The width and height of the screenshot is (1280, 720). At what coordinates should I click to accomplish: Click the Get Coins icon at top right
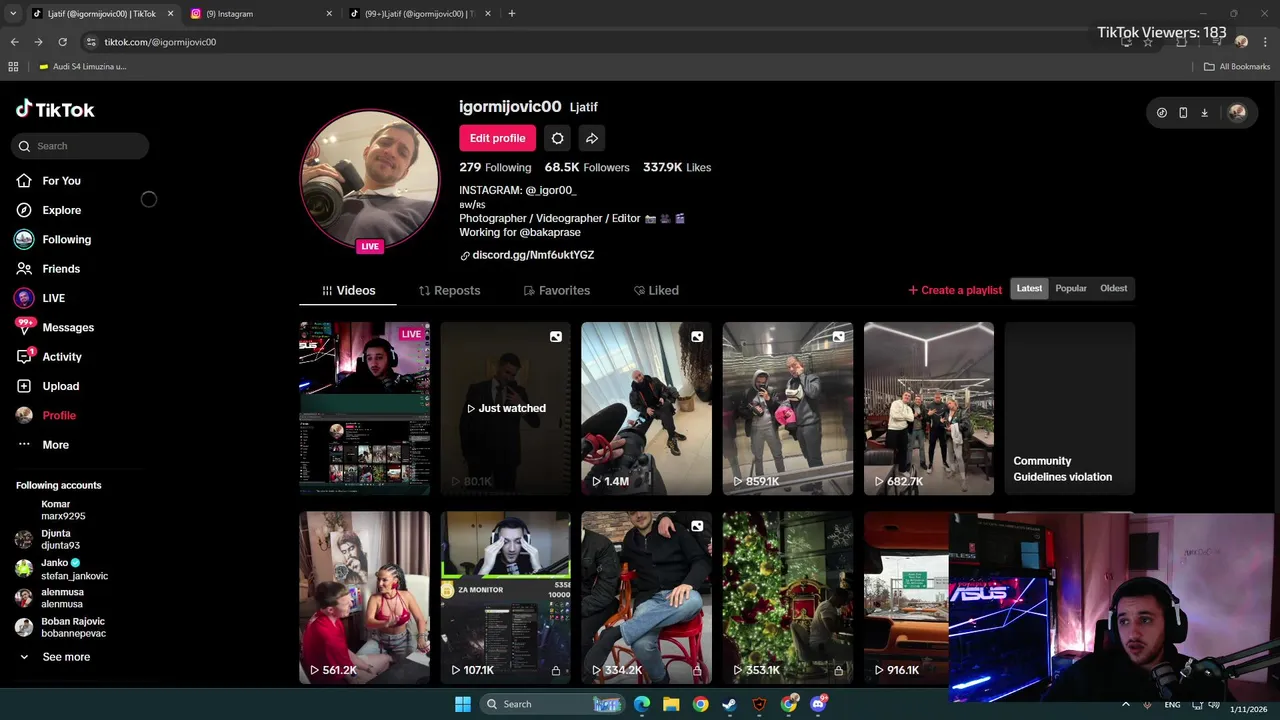[x=1162, y=113]
